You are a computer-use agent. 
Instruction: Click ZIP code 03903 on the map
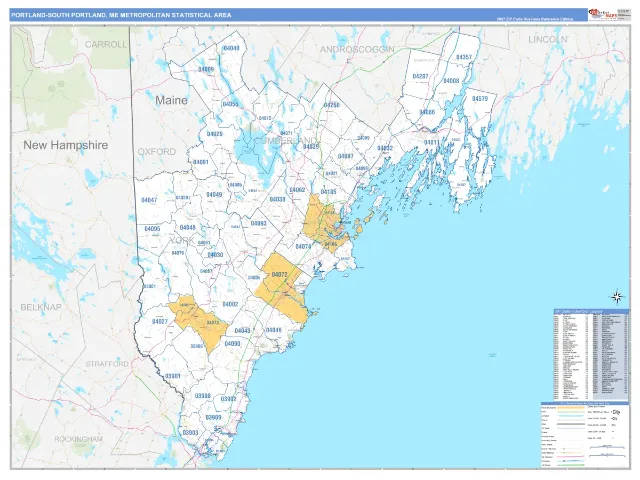tap(190, 433)
